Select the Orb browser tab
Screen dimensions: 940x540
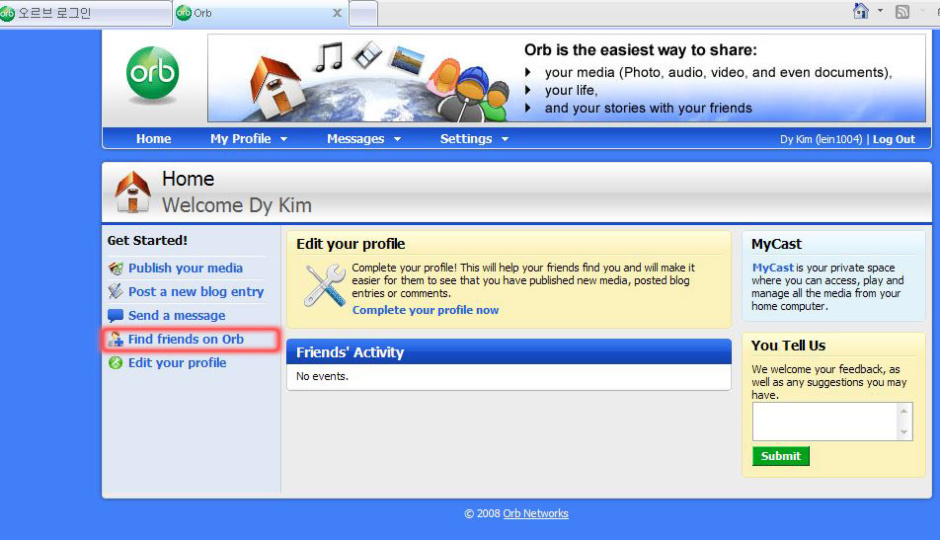point(261,13)
